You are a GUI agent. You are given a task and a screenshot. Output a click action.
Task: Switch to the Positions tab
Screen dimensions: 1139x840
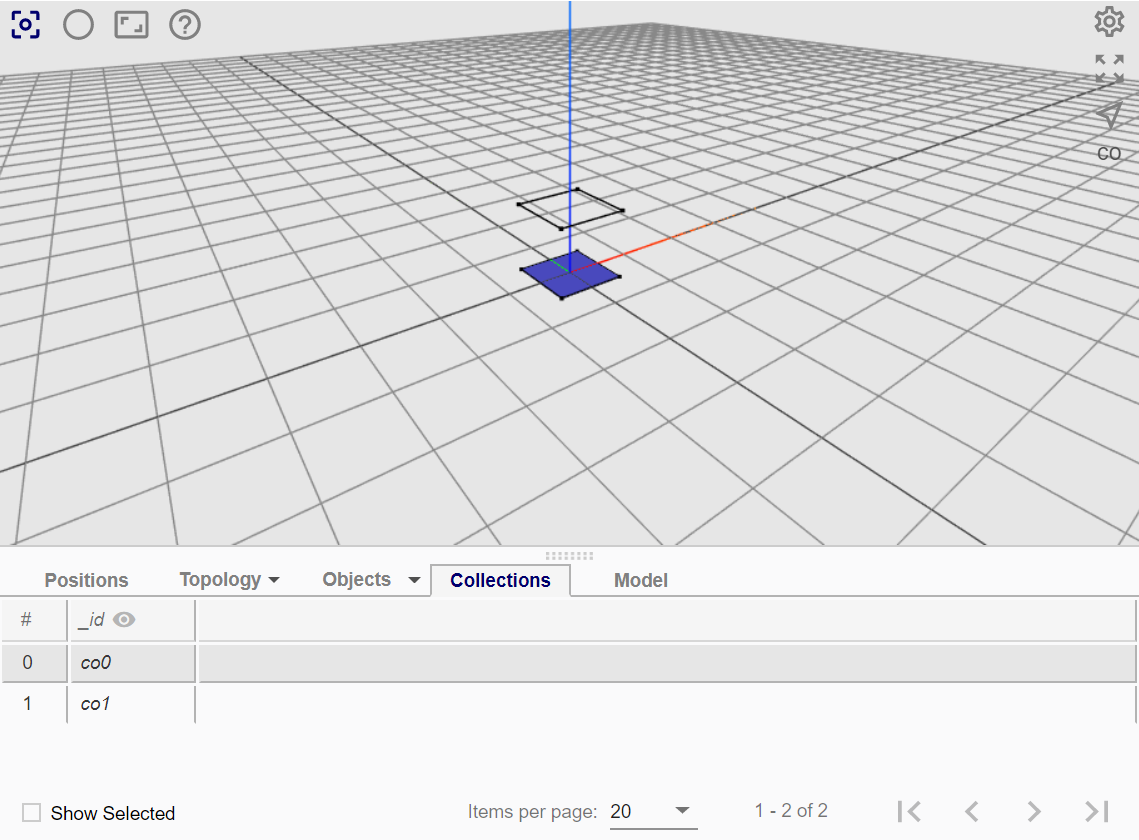coord(86,579)
